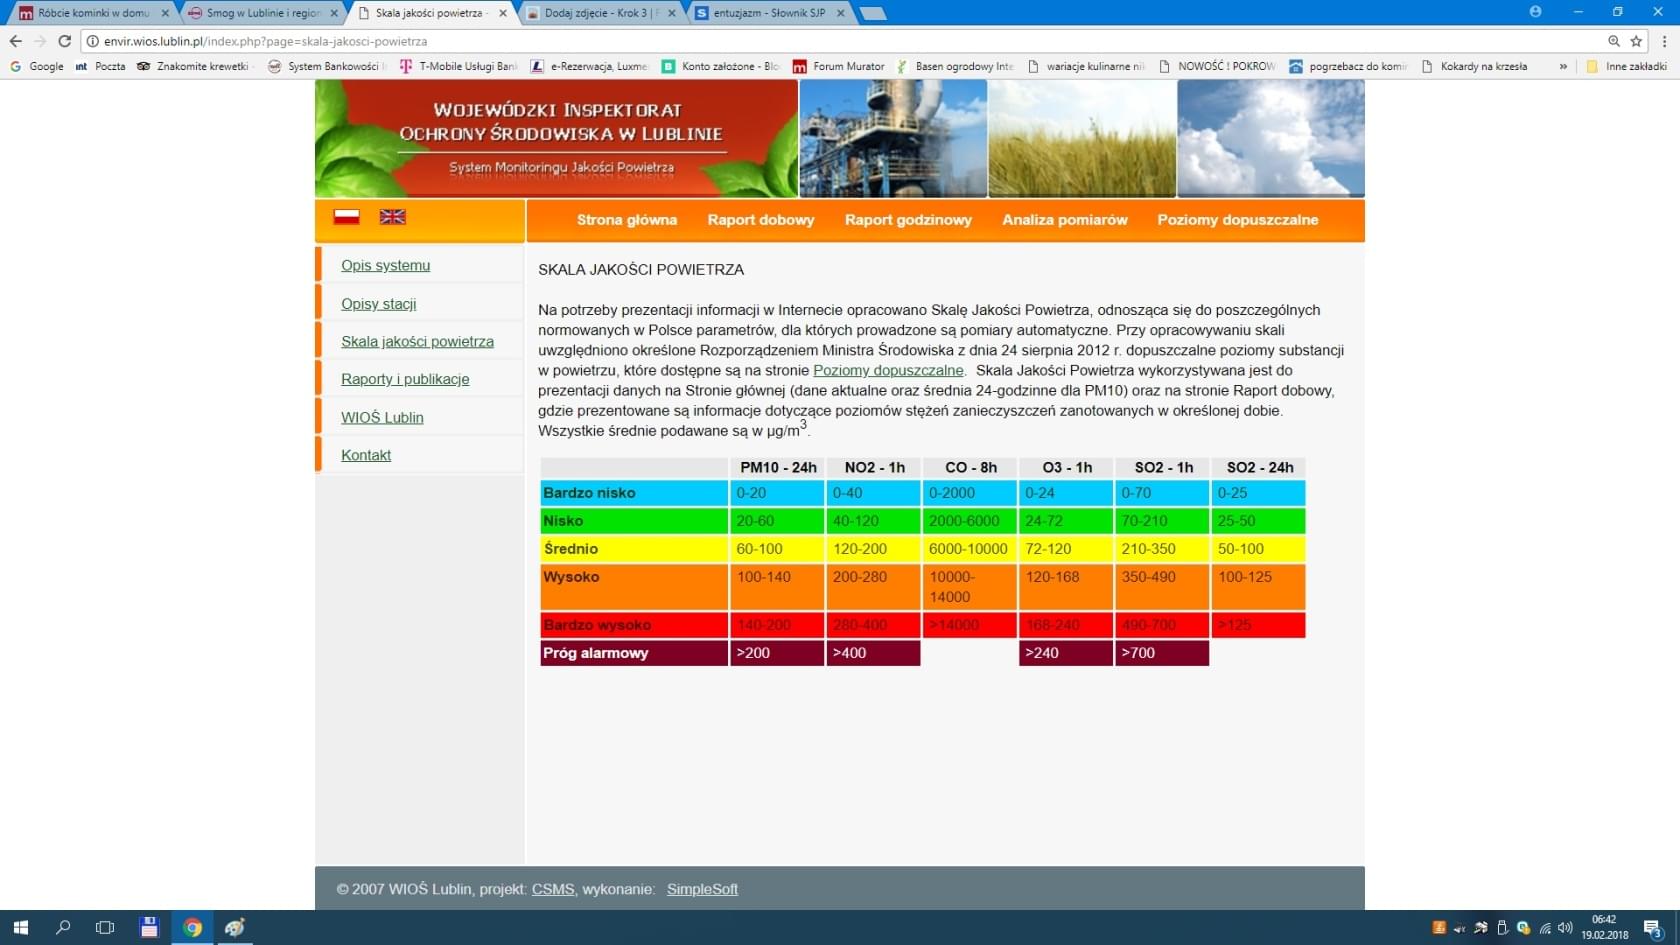The width and height of the screenshot is (1680, 945).
Task: Open Opisy stacji sidebar link
Action: tap(378, 304)
